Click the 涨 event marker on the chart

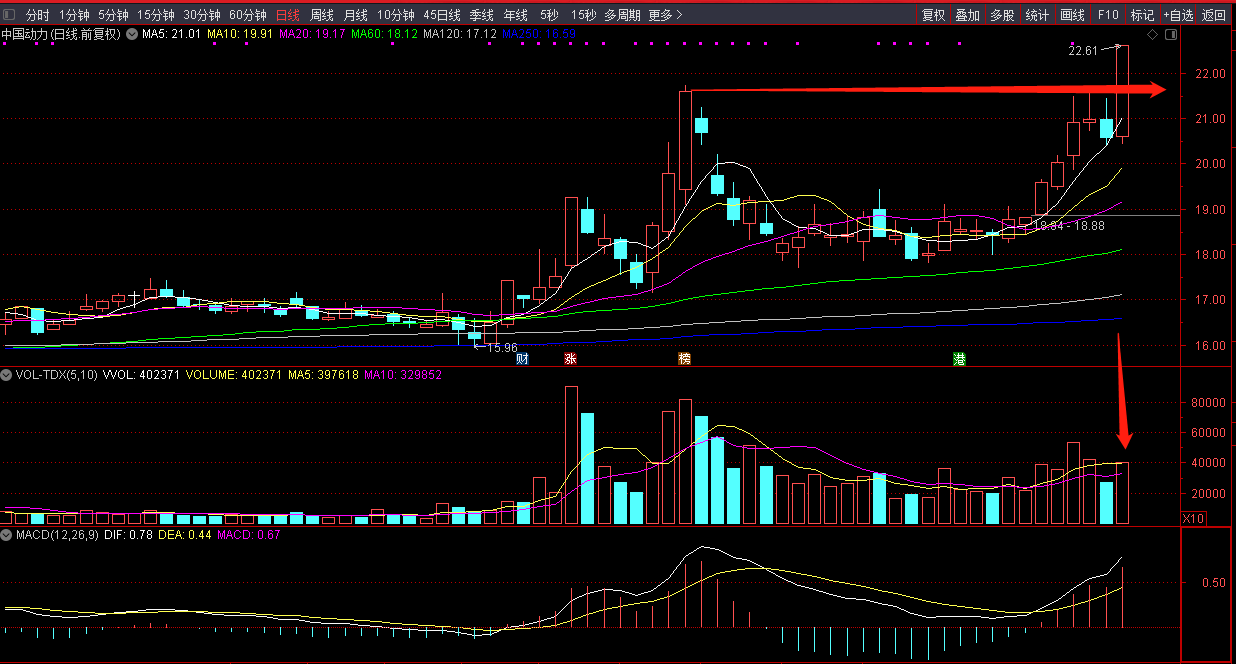[570, 358]
